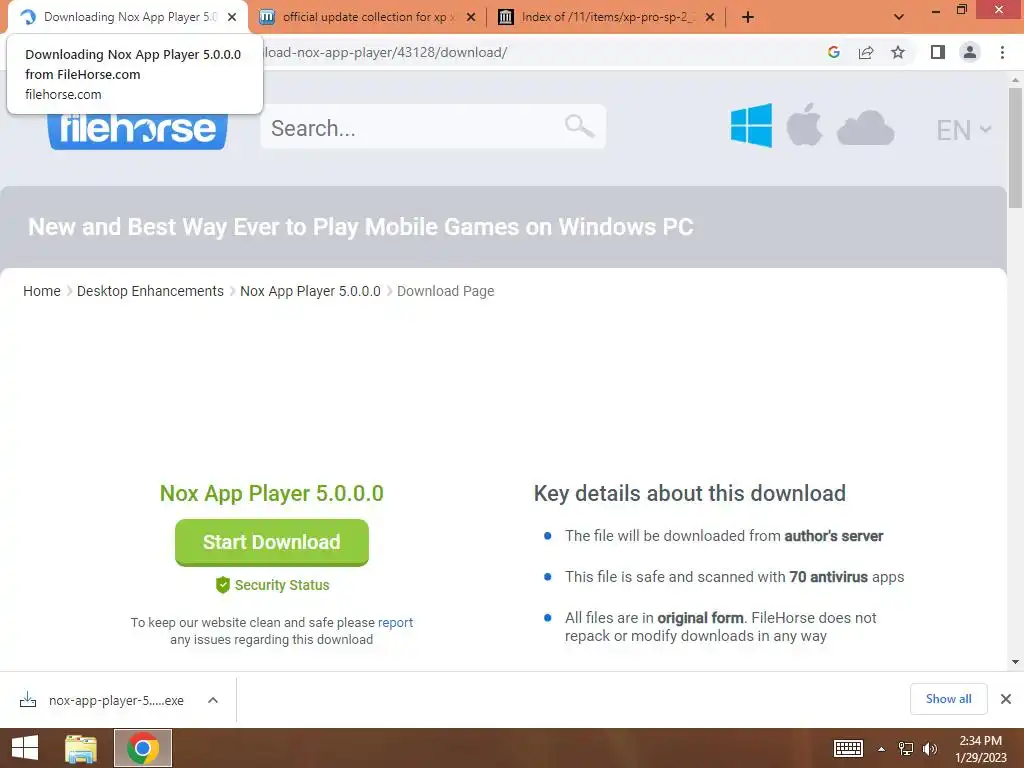The width and height of the screenshot is (1024, 768).
Task: Select the Windows platform icon
Action: coord(751,125)
